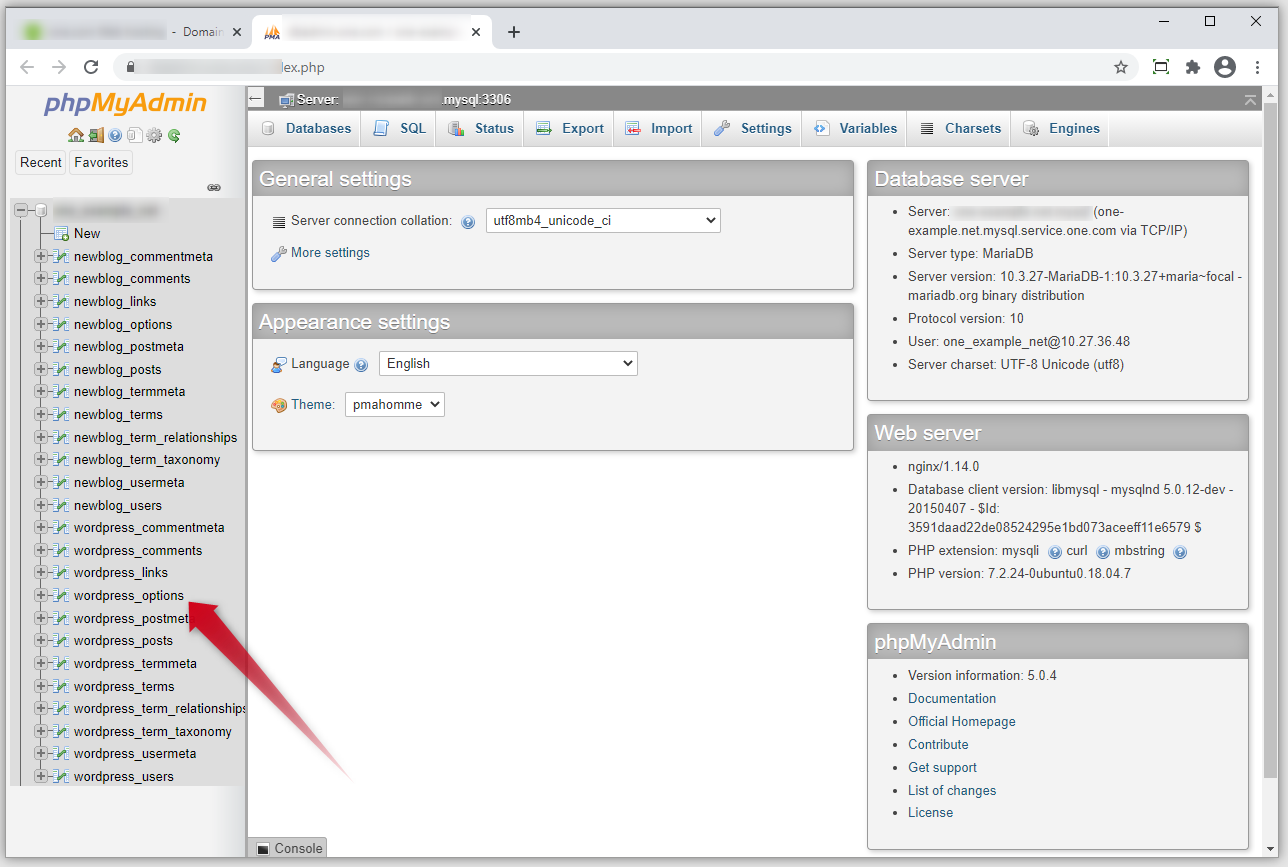Collapse the database tree with minus box
This screenshot has height=867, width=1288.
(21, 211)
